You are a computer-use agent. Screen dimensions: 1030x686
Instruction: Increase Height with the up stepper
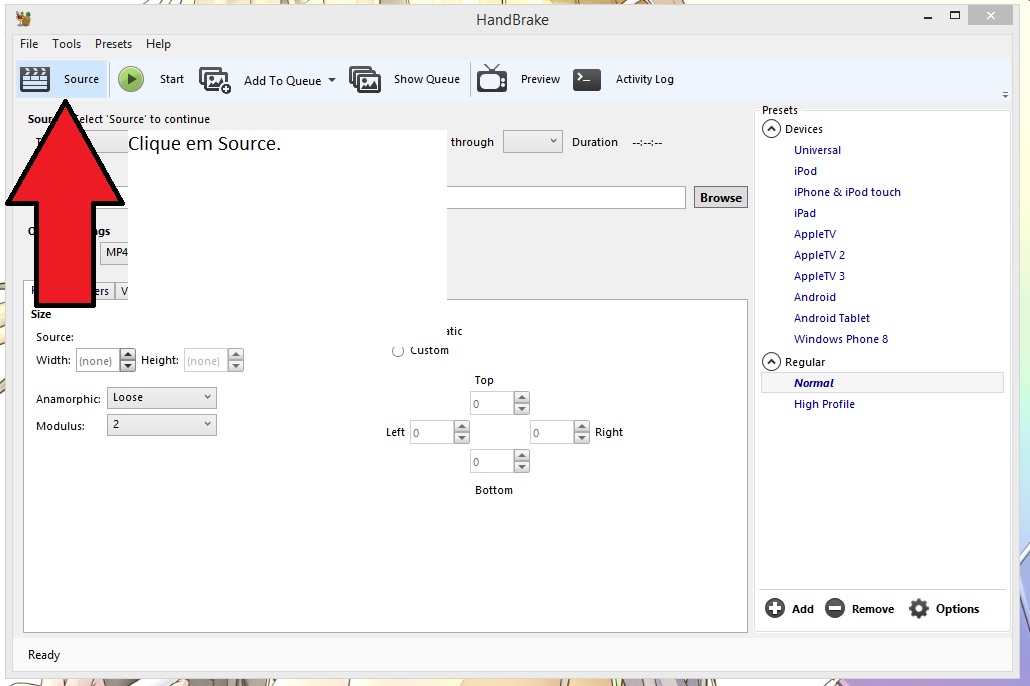point(236,355)
